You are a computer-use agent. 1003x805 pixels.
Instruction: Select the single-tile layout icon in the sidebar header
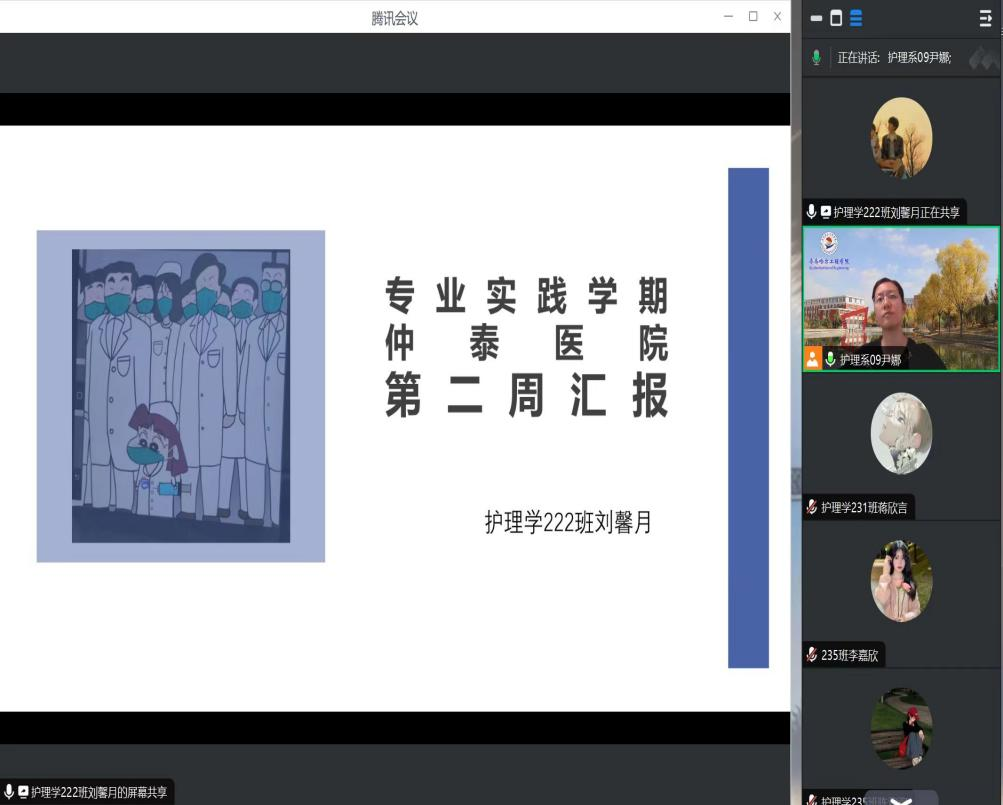point(836,18)
